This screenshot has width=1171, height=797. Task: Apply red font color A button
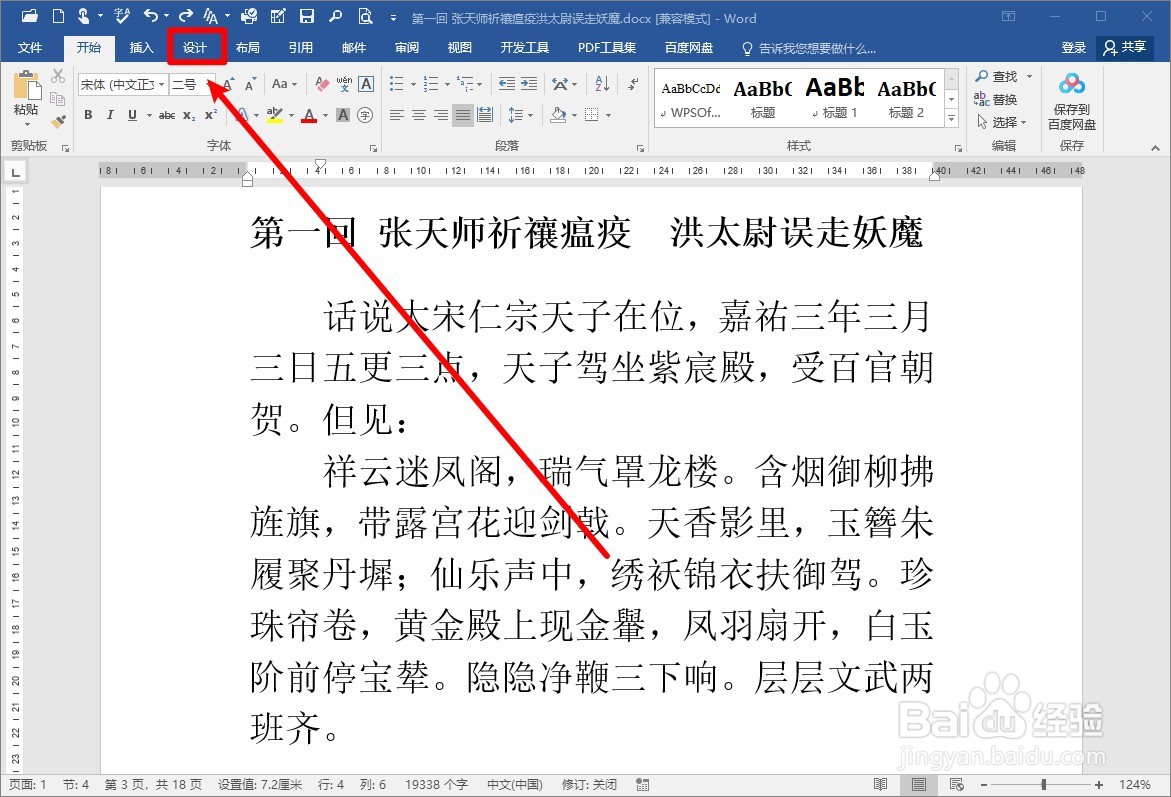click(310, 115)
